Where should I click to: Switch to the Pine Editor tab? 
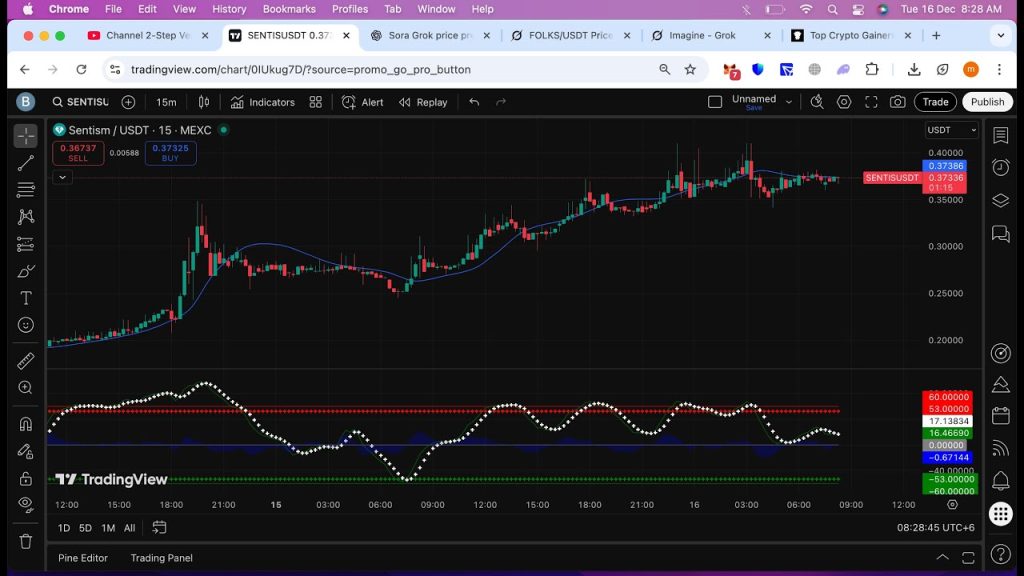coord(83,558)
